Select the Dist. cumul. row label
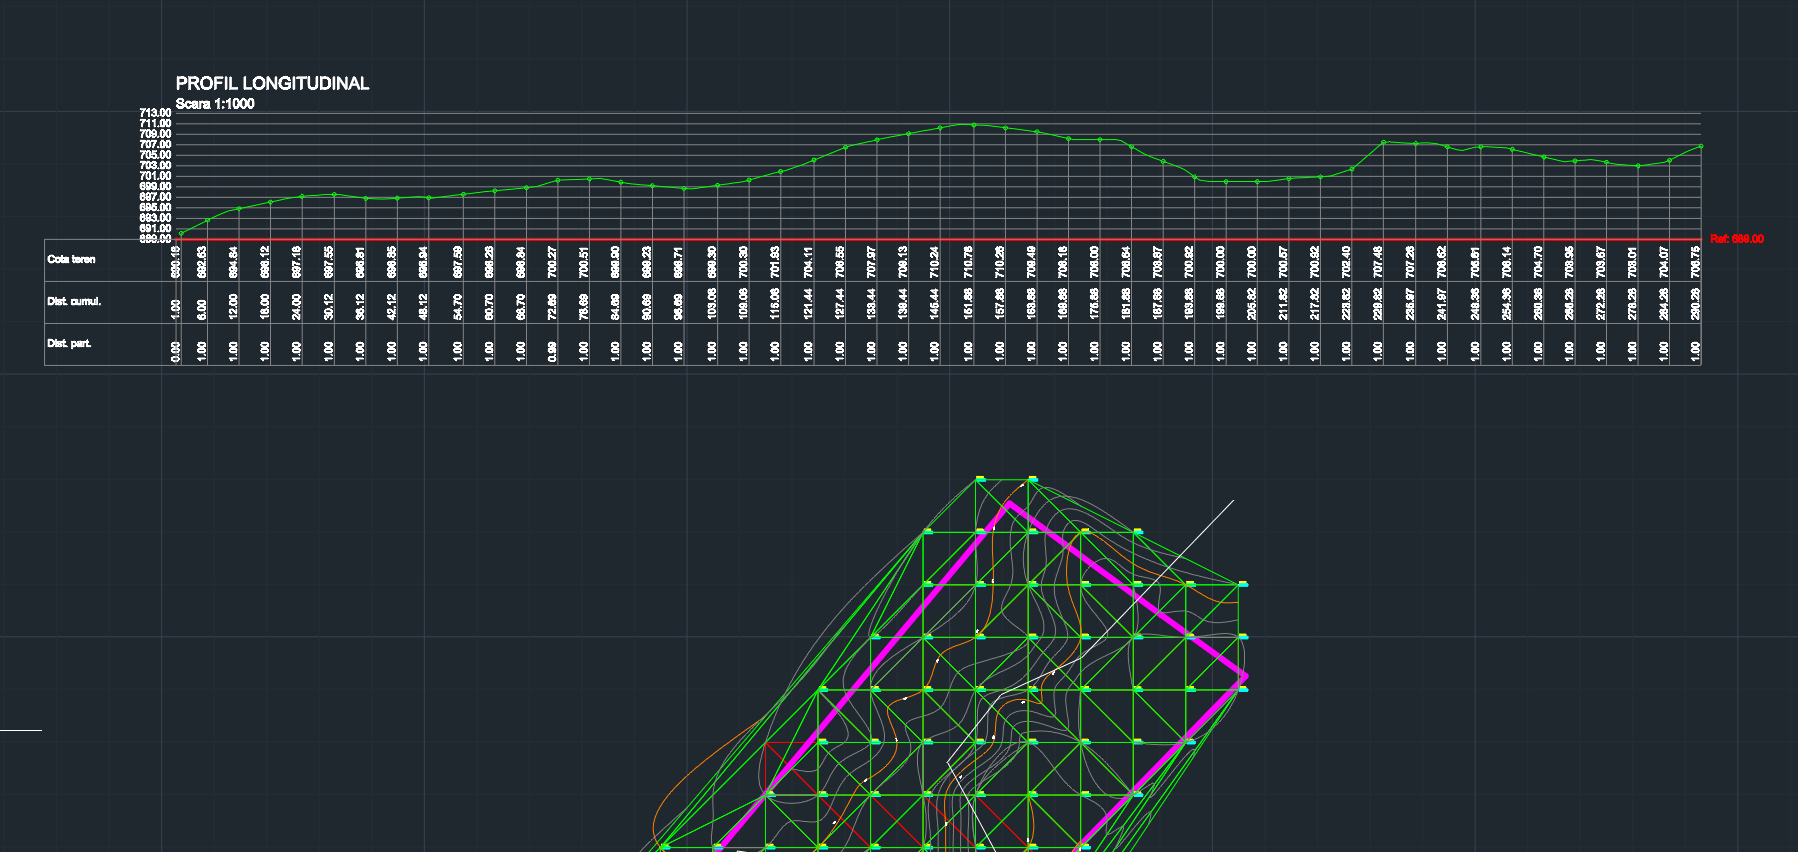 pos(74,302)
